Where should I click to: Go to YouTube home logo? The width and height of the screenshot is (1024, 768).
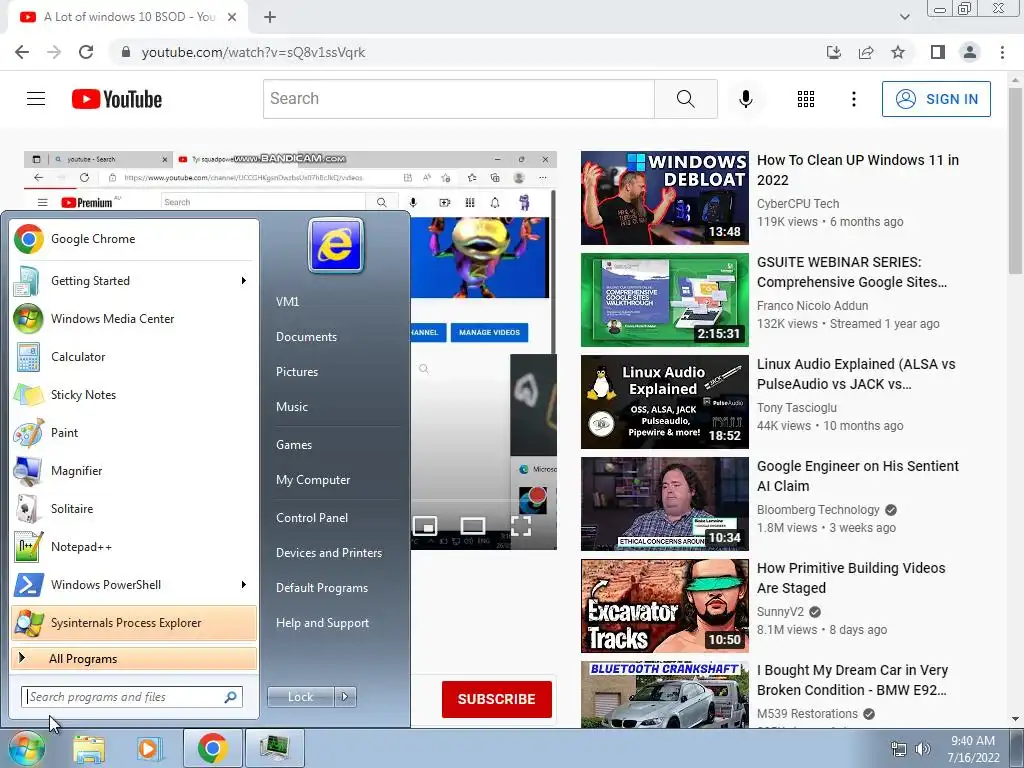(117, 99)
